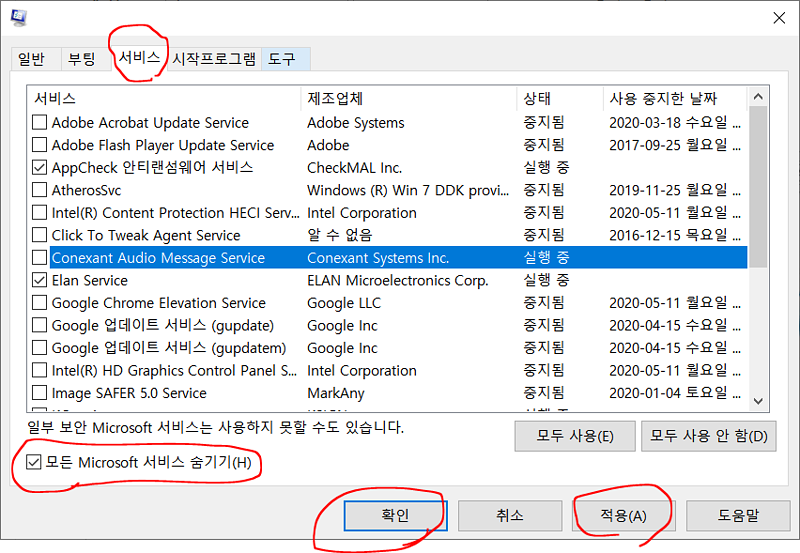Sort by 사용 중지한 날짜 column header
Viewport: 800px width, 553px height.
pyautogui.click(x=674, y=98)
